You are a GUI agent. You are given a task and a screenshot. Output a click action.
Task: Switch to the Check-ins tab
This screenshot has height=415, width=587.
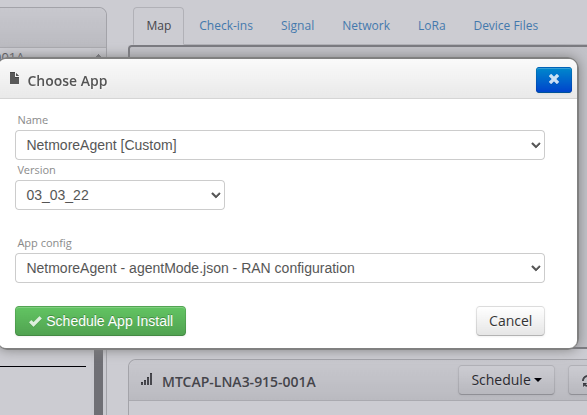[226, 25]
